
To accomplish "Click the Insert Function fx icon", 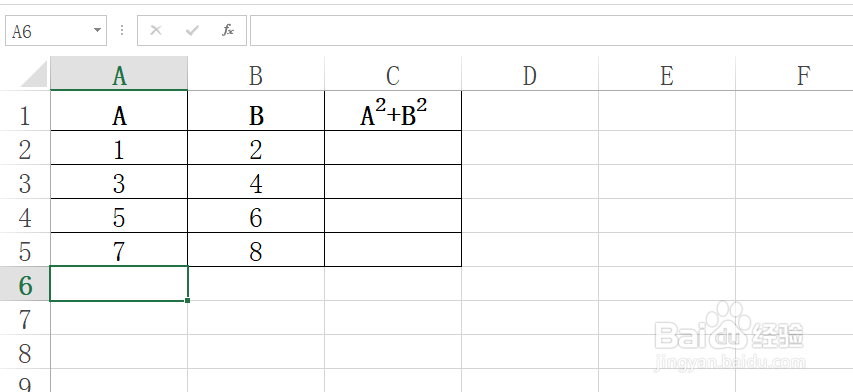I will 227,30.
